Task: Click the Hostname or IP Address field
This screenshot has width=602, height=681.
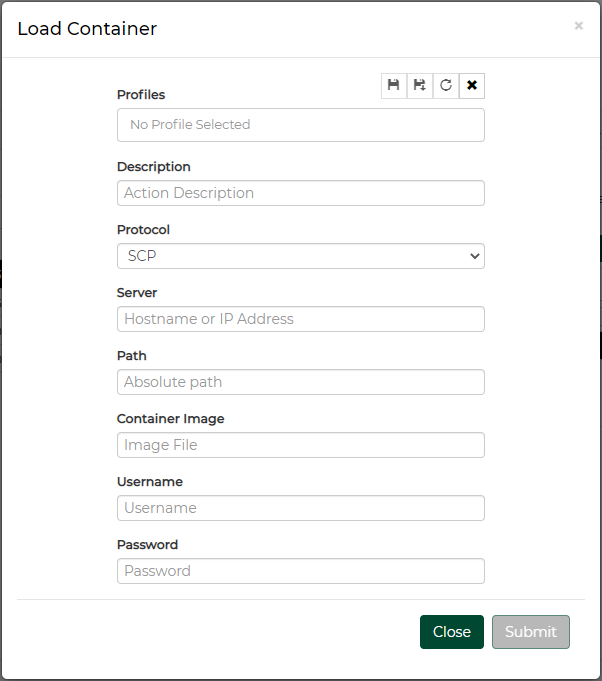Action: 300,319
